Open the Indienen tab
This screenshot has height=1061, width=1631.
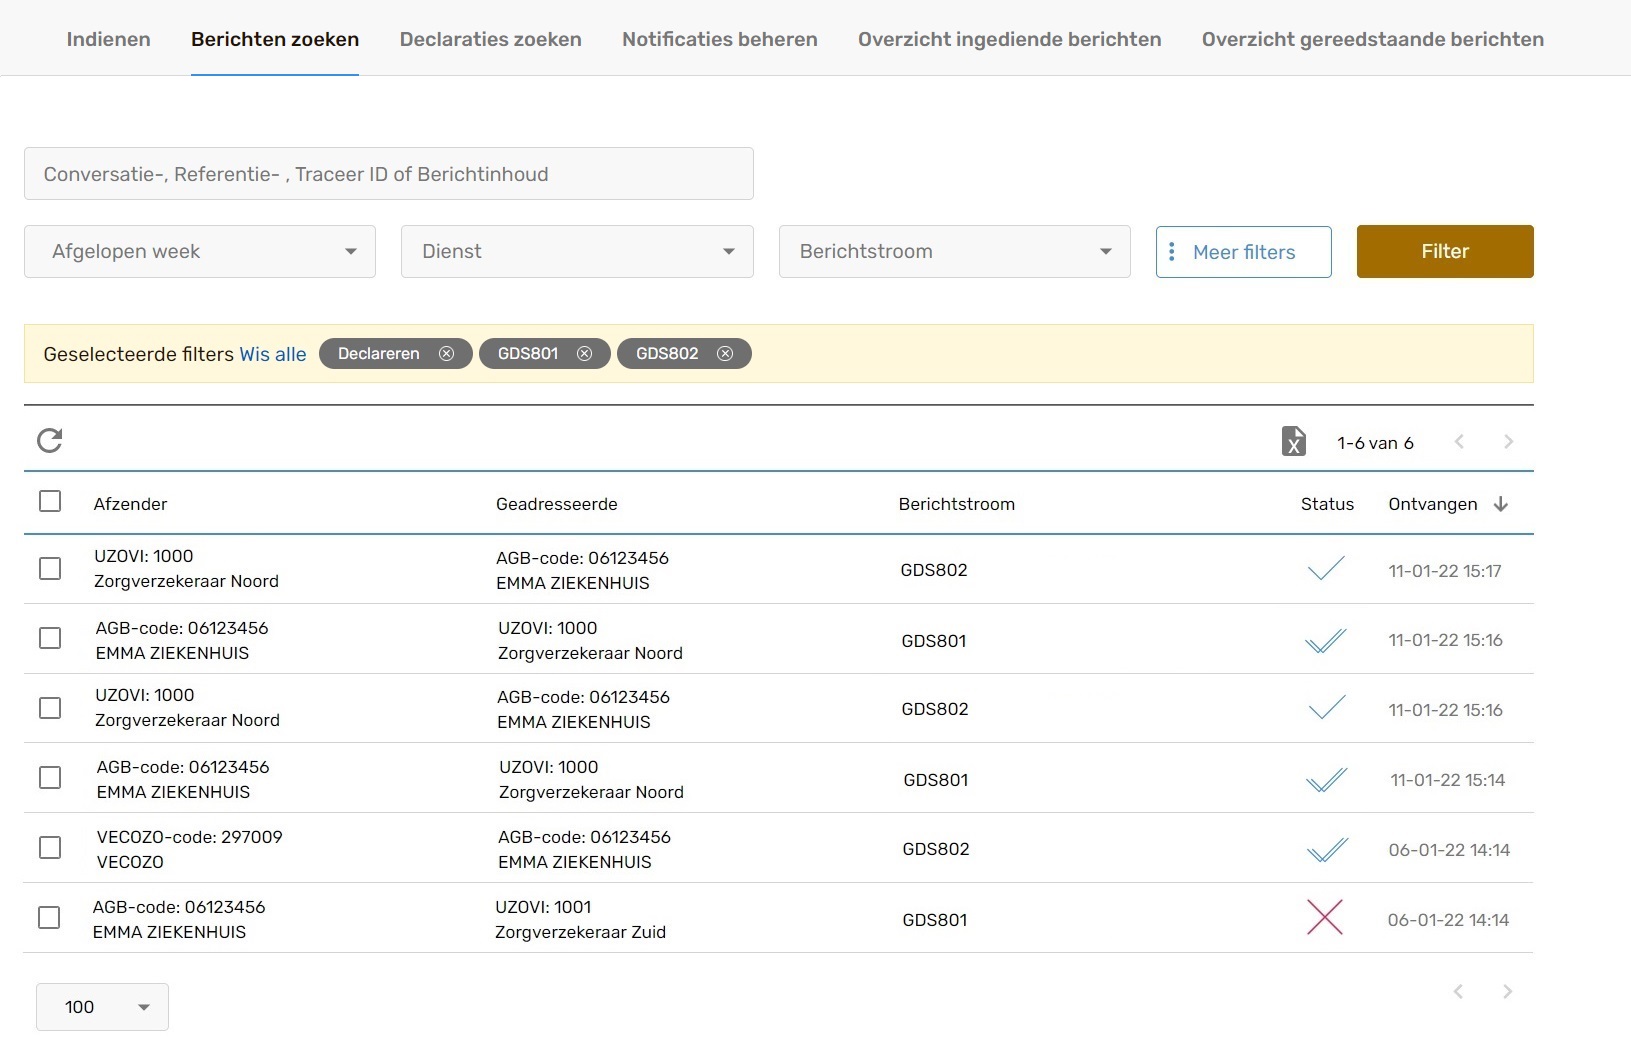[108, 39]
